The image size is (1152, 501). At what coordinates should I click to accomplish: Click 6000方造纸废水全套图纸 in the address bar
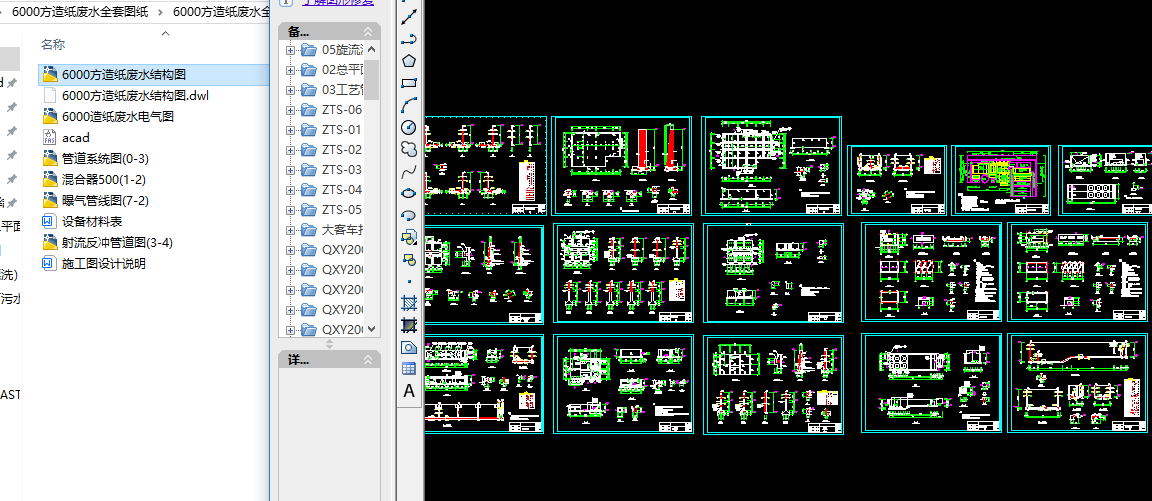click(x=82, y=12)
